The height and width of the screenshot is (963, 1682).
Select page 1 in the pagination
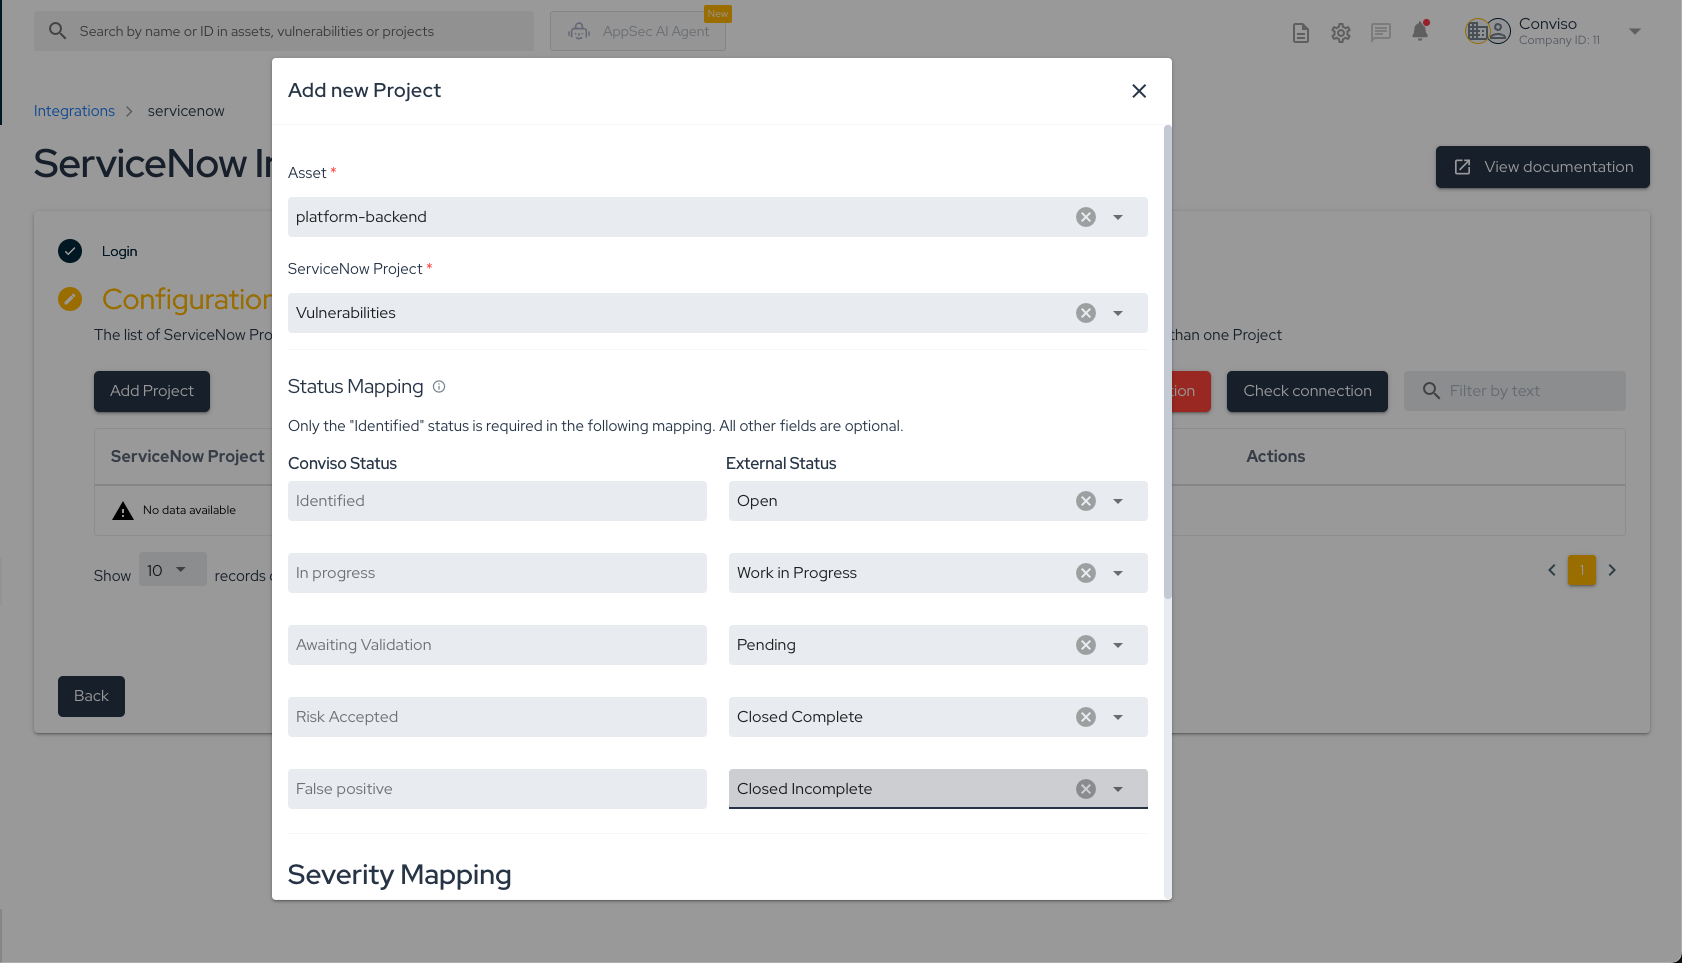point(1581,570)
